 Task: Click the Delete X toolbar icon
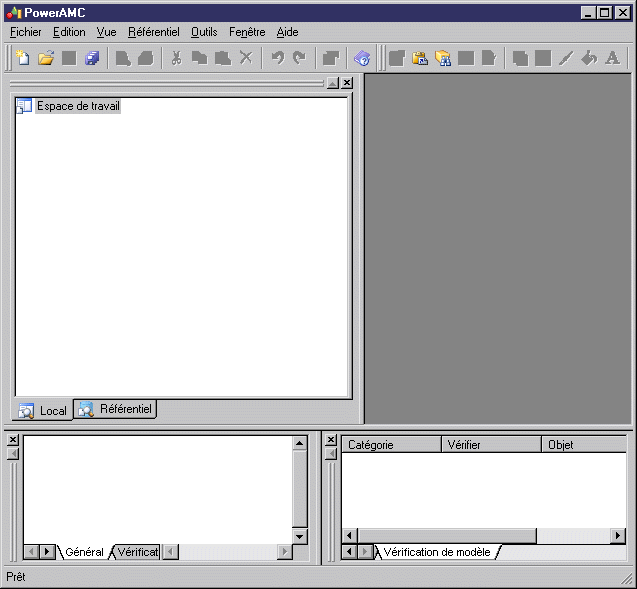coord(246,58)
